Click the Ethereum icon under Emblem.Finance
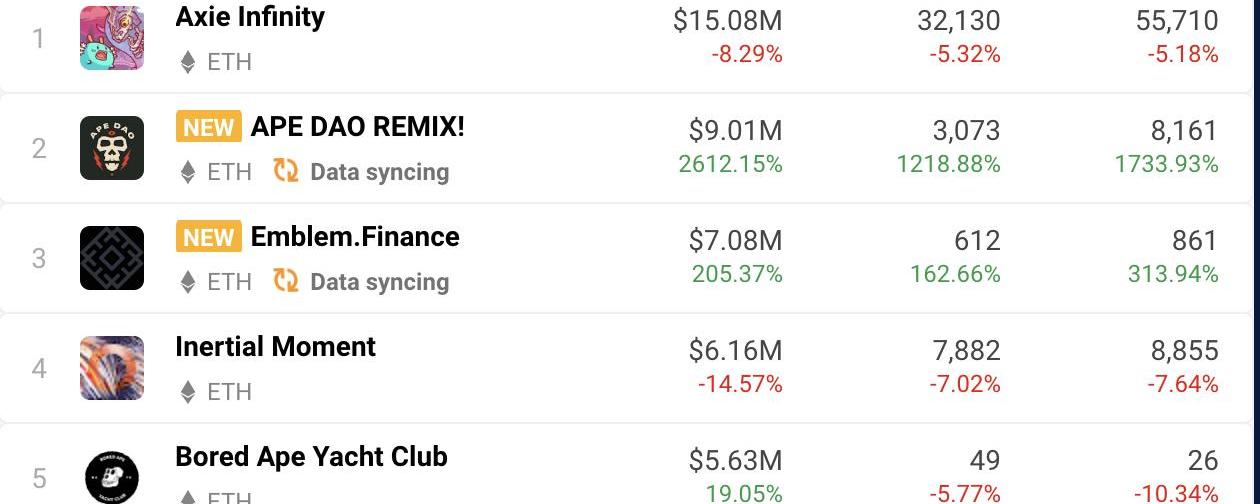 187,282
